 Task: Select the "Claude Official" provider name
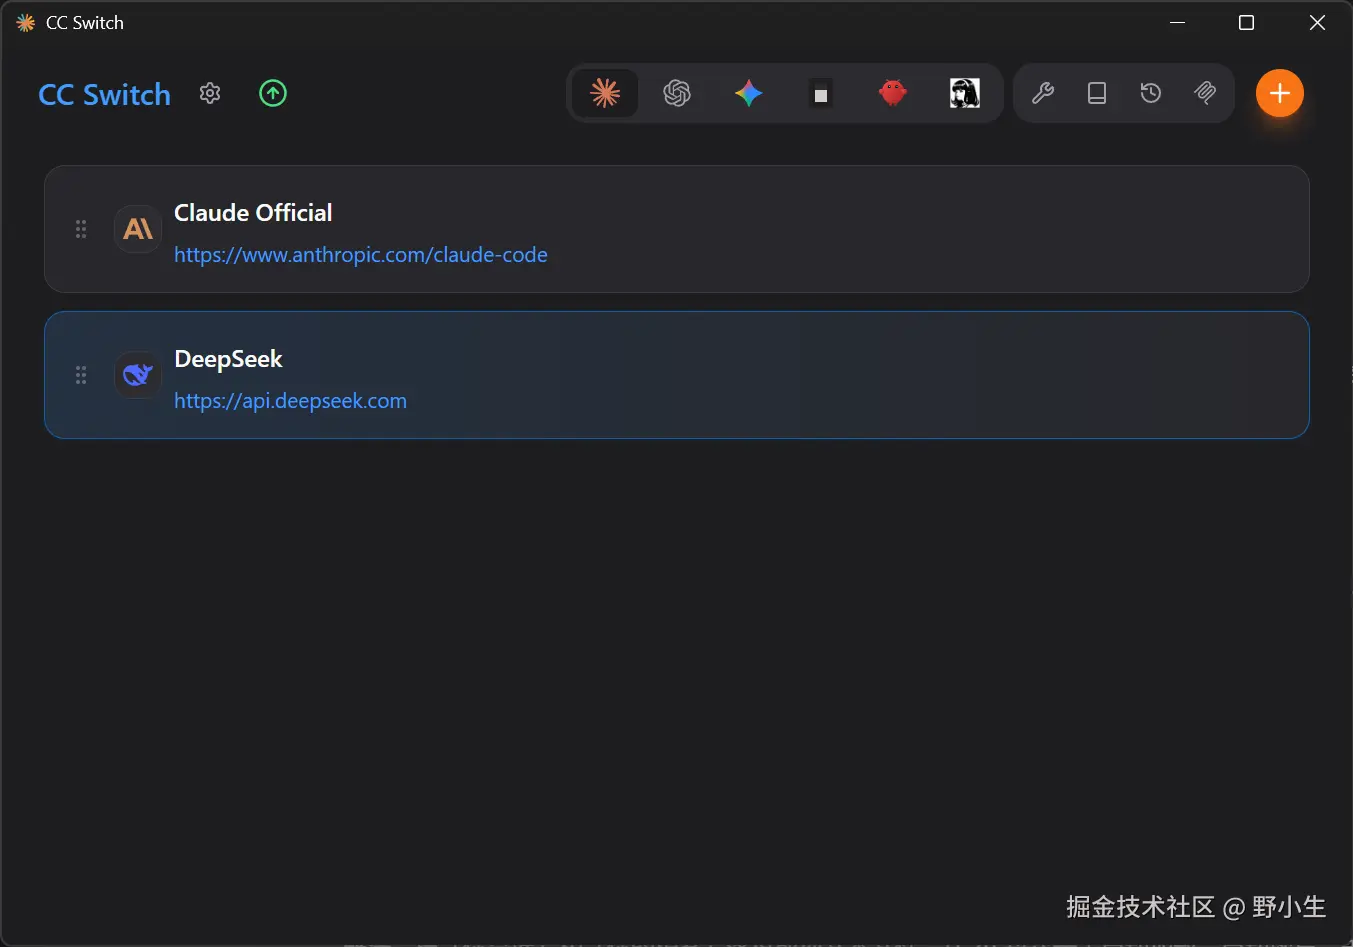pyautogui.click(x=253, y=213)
